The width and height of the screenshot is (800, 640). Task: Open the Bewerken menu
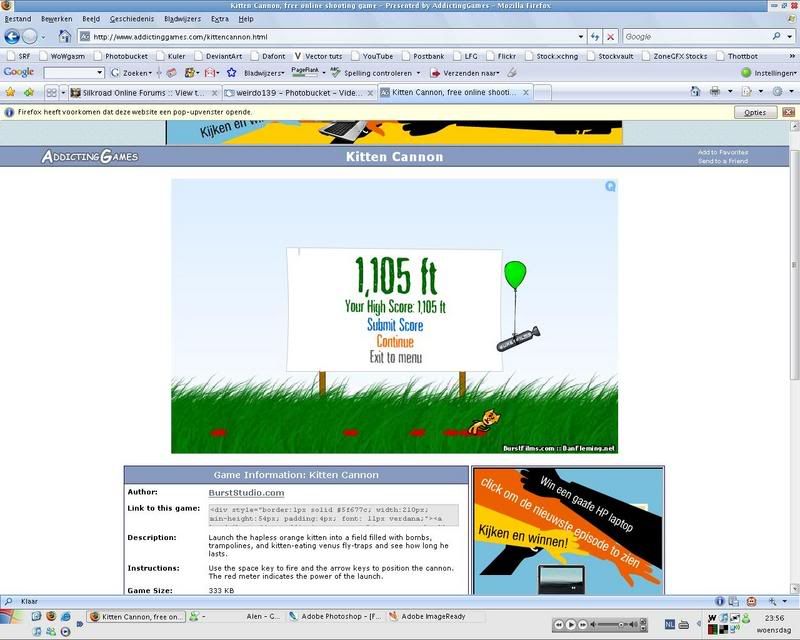tap(57, 19)
